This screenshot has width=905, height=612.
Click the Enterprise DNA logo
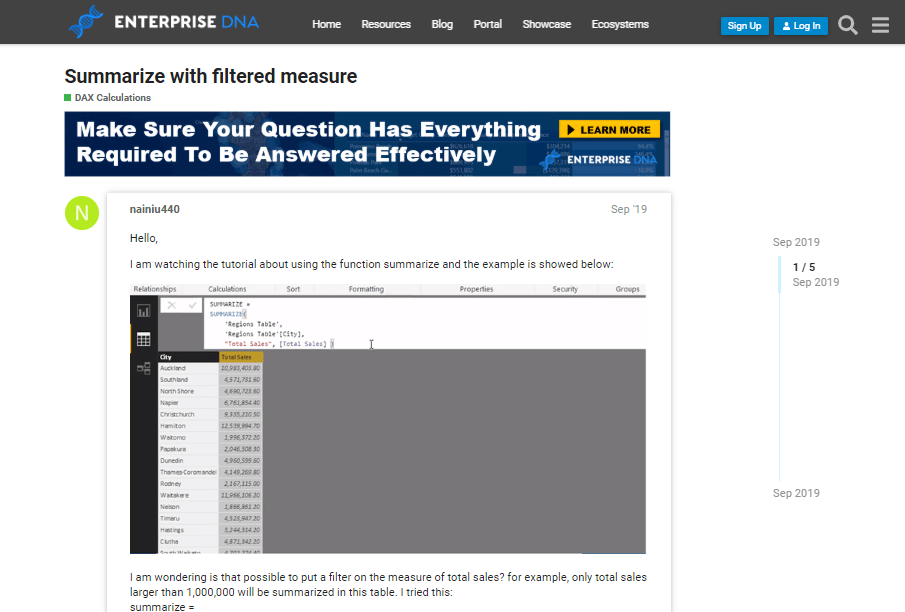(163, 22)
